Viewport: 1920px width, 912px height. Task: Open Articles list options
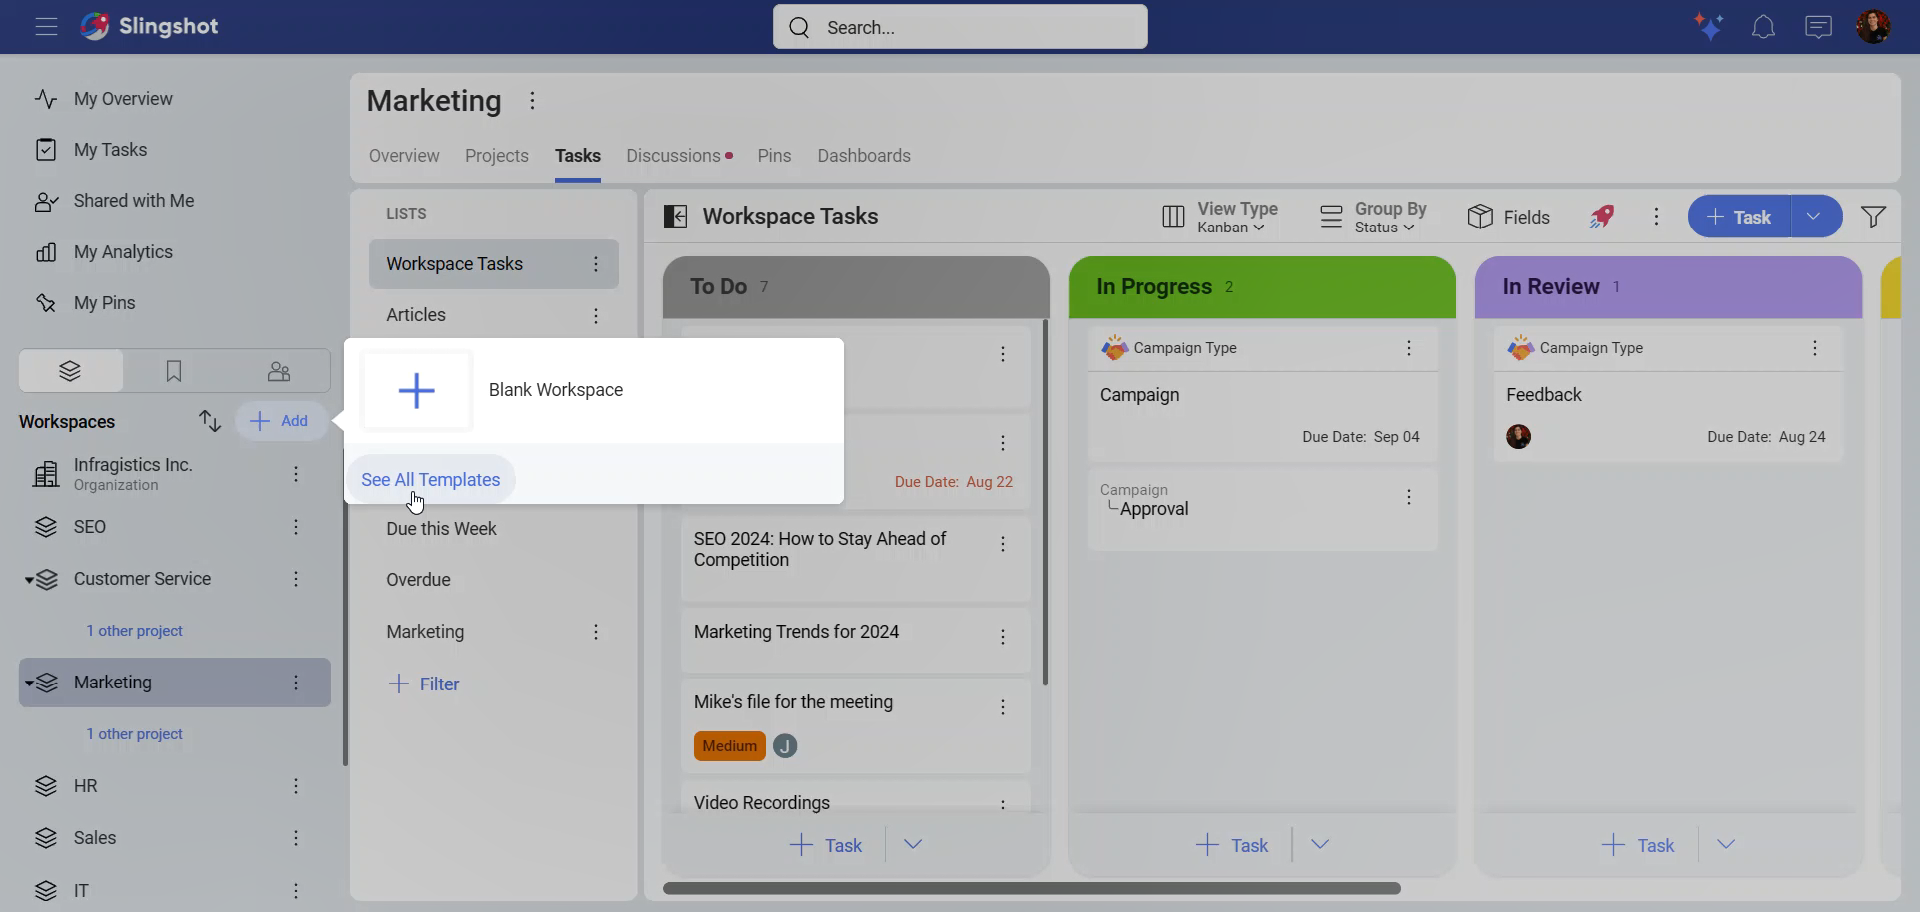[596, 316]
